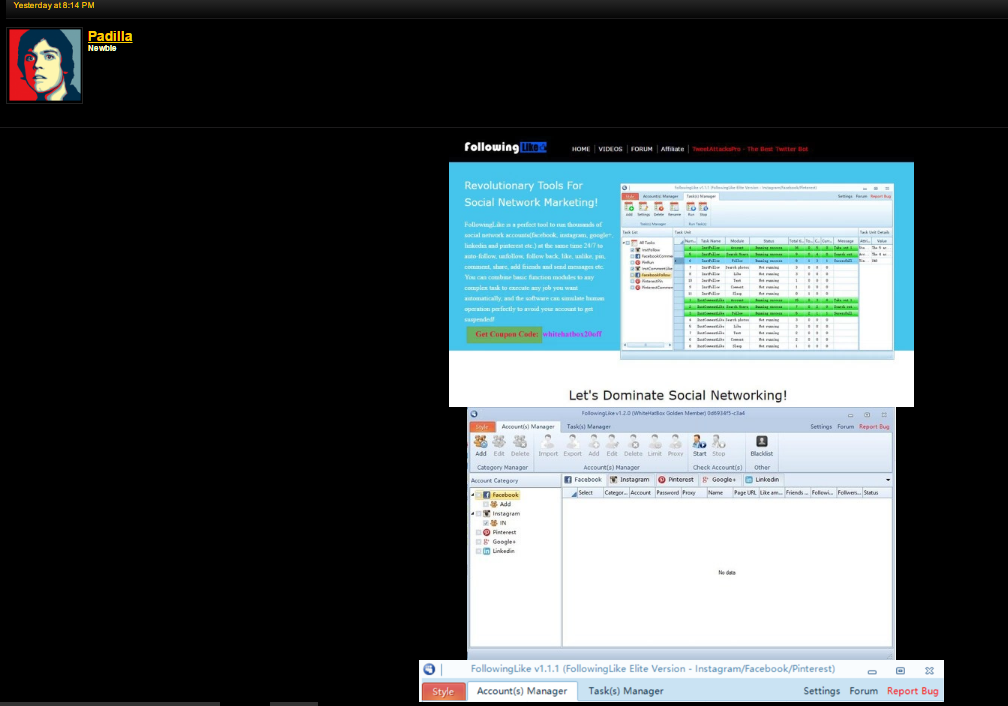Click the Proxy icon in ribbon

coord(675,442)
